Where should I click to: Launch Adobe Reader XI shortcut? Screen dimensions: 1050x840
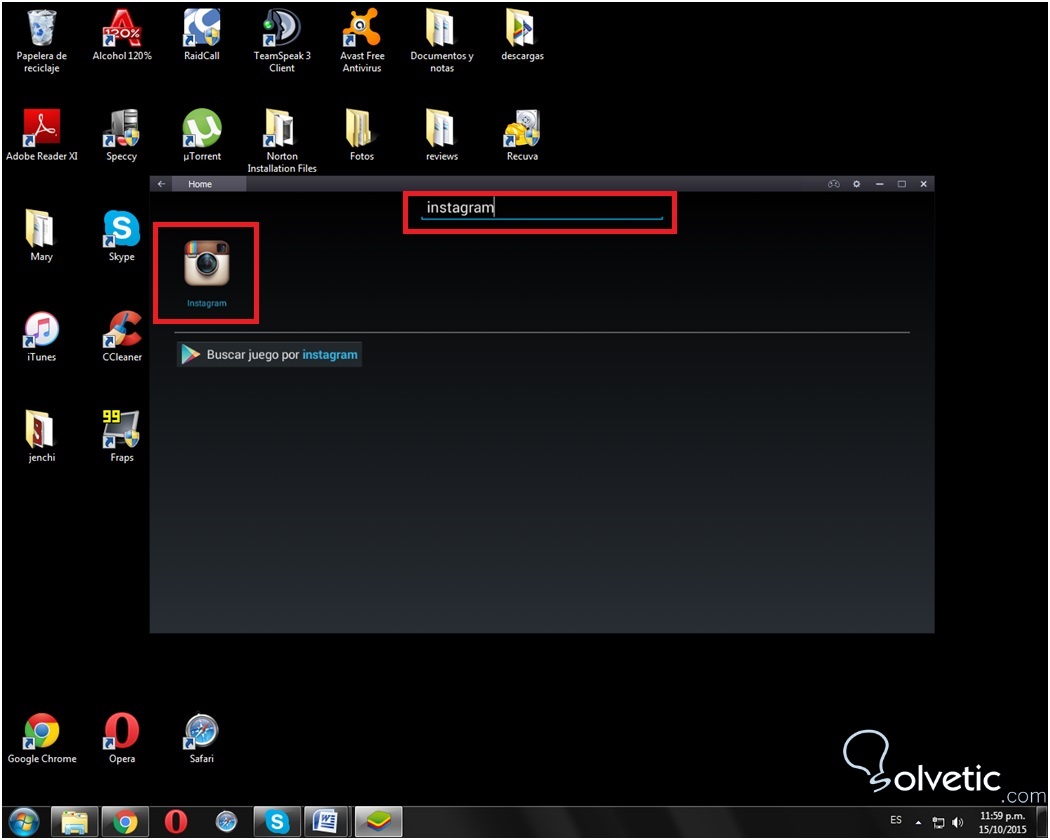click(x=42, y=135)
